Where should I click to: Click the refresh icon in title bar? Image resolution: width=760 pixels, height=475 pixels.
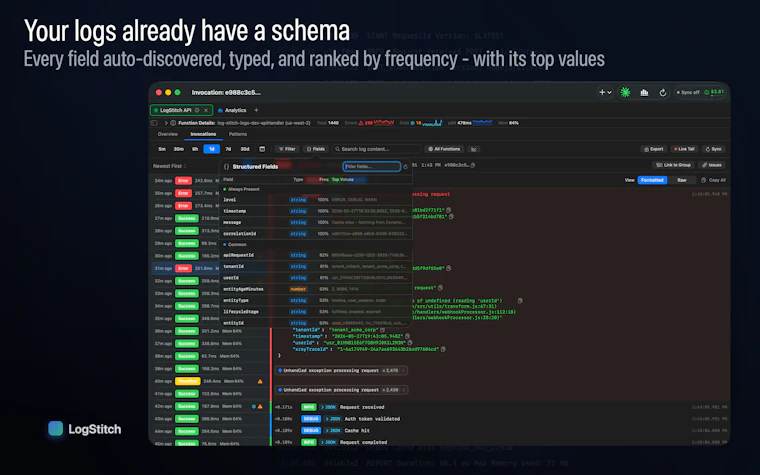pyautogui.click(x=663, y=92)
